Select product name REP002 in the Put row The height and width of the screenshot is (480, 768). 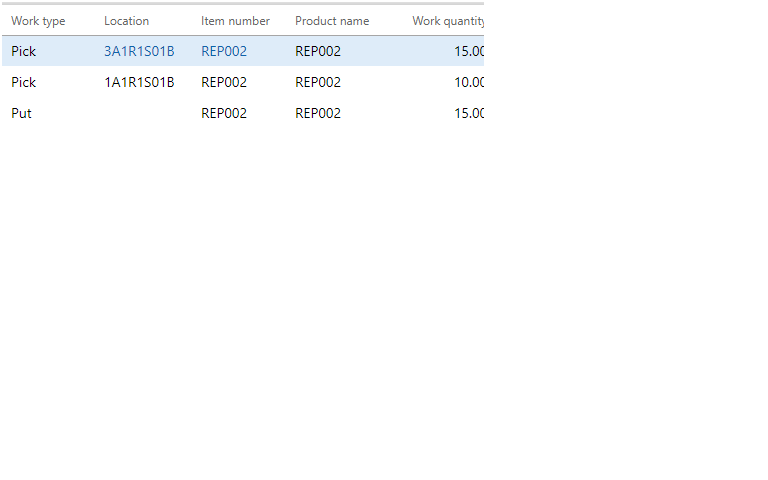(318, 113)
